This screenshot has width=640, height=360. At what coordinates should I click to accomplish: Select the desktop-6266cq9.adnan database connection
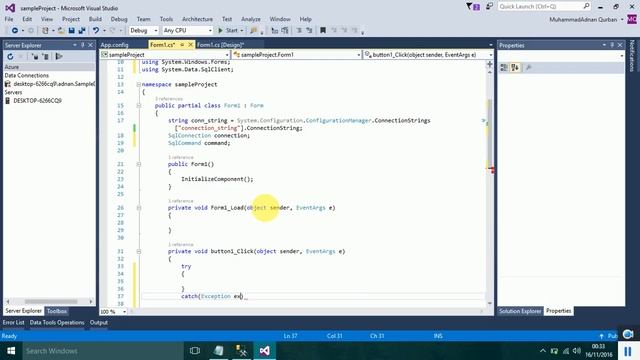(54, 84)
